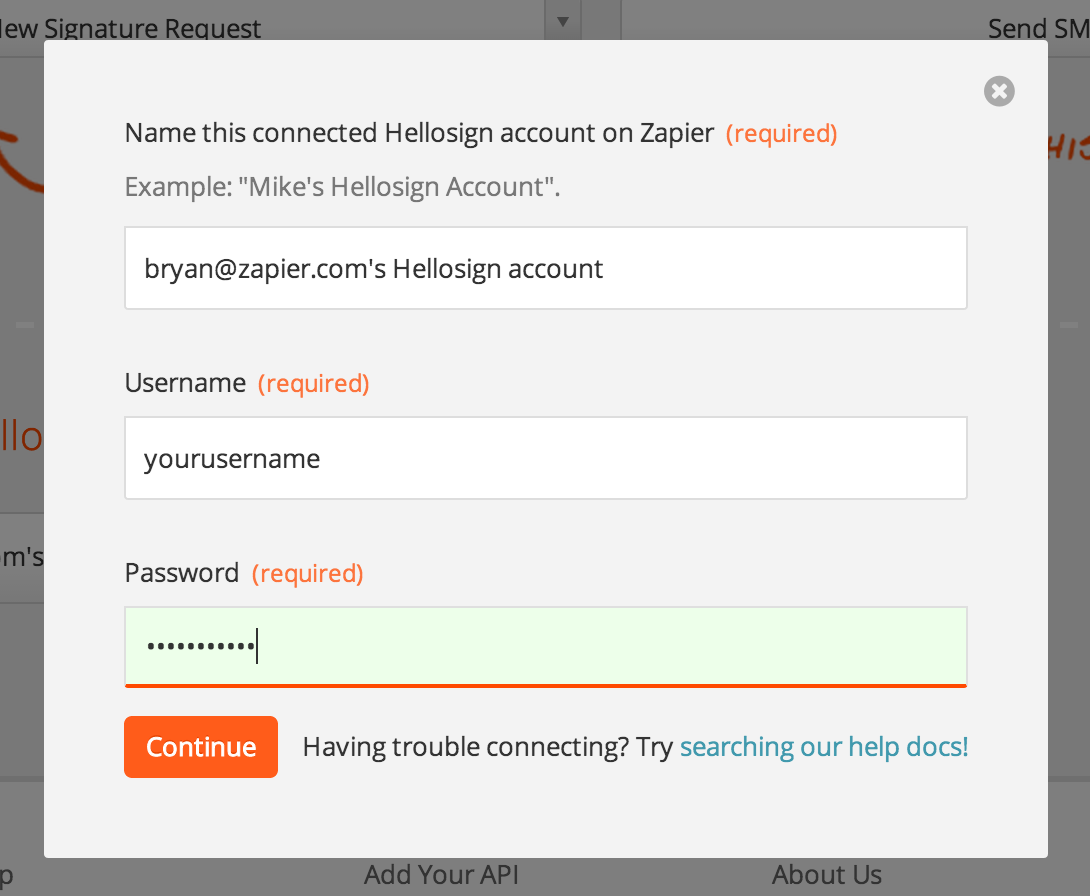Close the Hellosign account dialog
1090x896 pixels.
999,91
